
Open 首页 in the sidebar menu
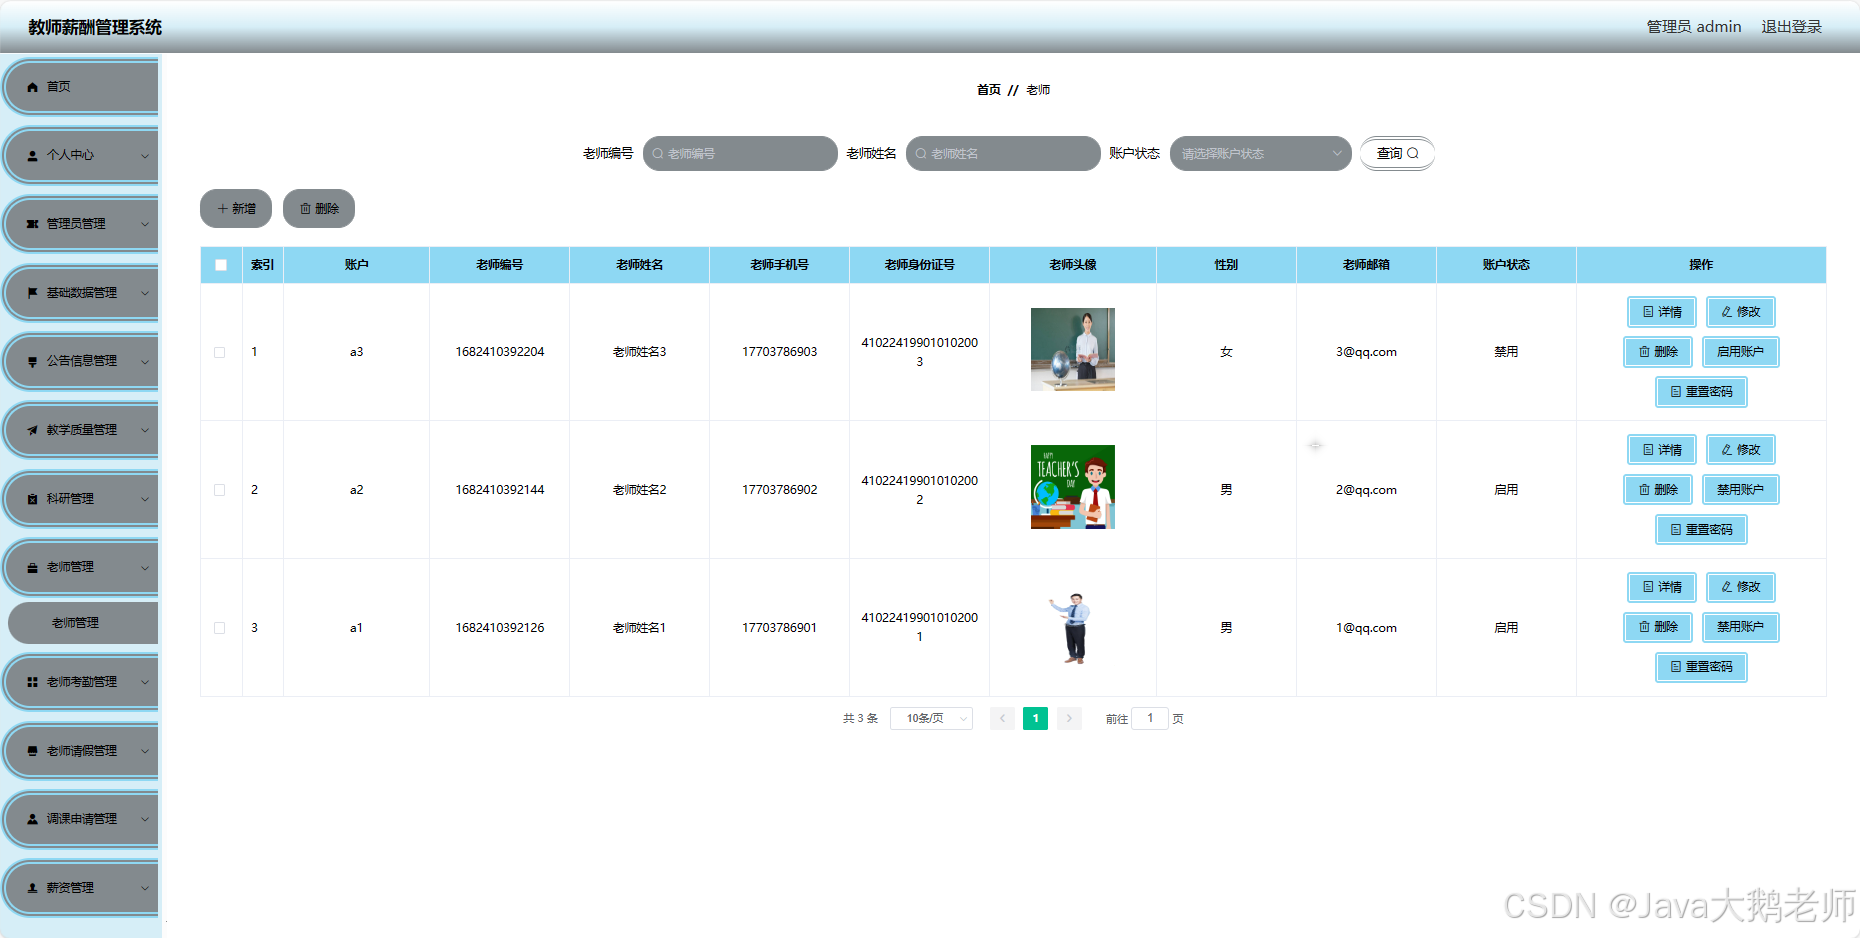pyautogui.click(x=82, y=87)
